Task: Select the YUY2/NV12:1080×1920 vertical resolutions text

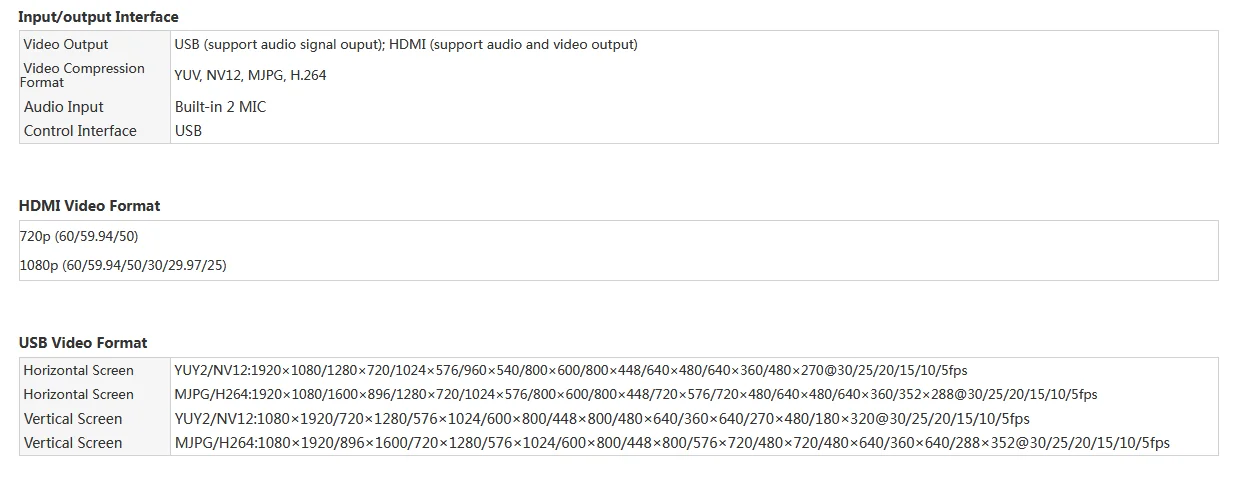Action: (601, 419)
